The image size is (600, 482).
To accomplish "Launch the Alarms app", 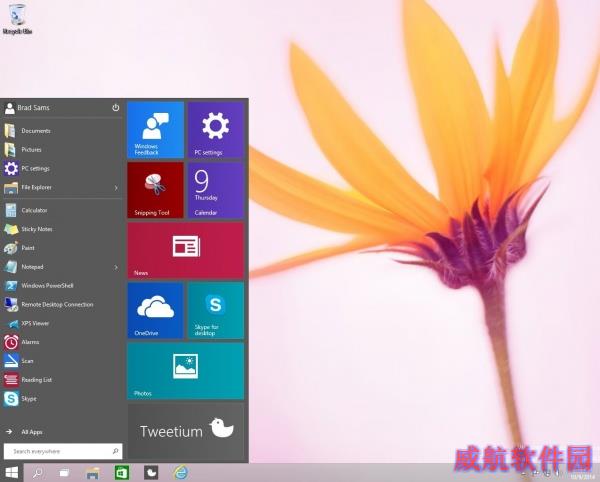I will click(x=61, y=342).
